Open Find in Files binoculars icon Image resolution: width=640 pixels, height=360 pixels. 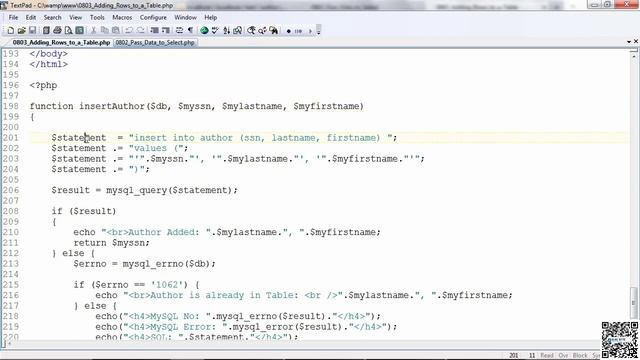(x=273, y=31)
